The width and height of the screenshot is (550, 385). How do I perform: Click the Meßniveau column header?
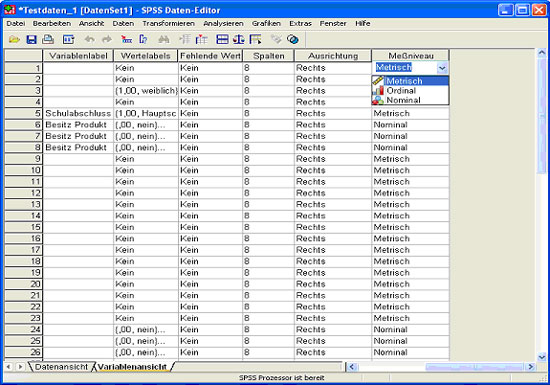410,56
